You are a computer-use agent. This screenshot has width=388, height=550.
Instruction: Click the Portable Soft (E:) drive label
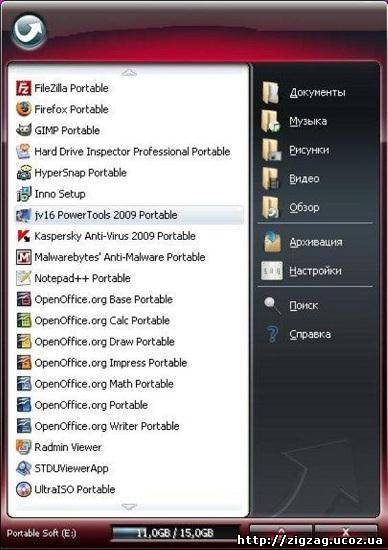pyautogui.click(x=41, y=533)
